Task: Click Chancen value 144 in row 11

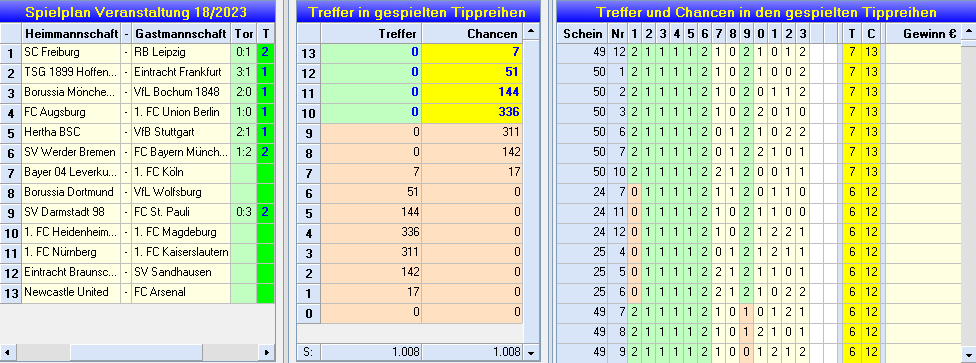Action: [x=472, y=92]
